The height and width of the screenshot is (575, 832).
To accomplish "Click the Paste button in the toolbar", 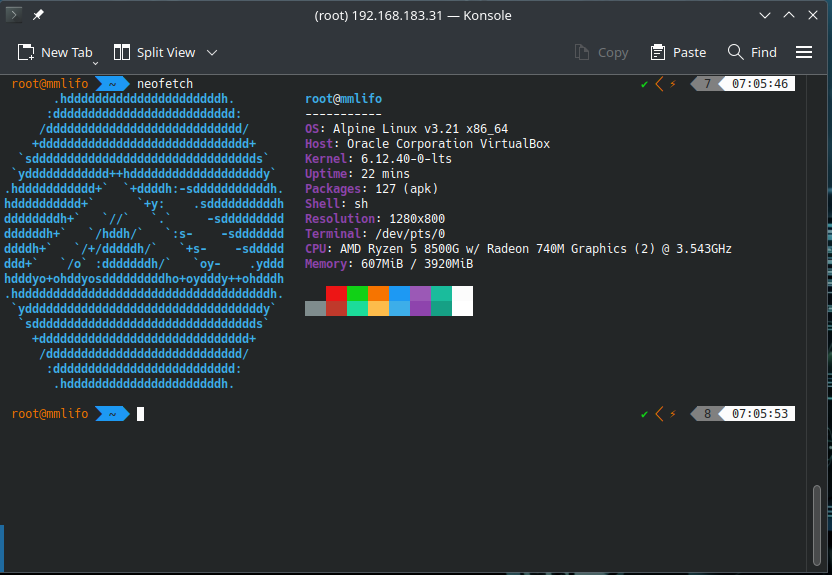I will 678,52.
